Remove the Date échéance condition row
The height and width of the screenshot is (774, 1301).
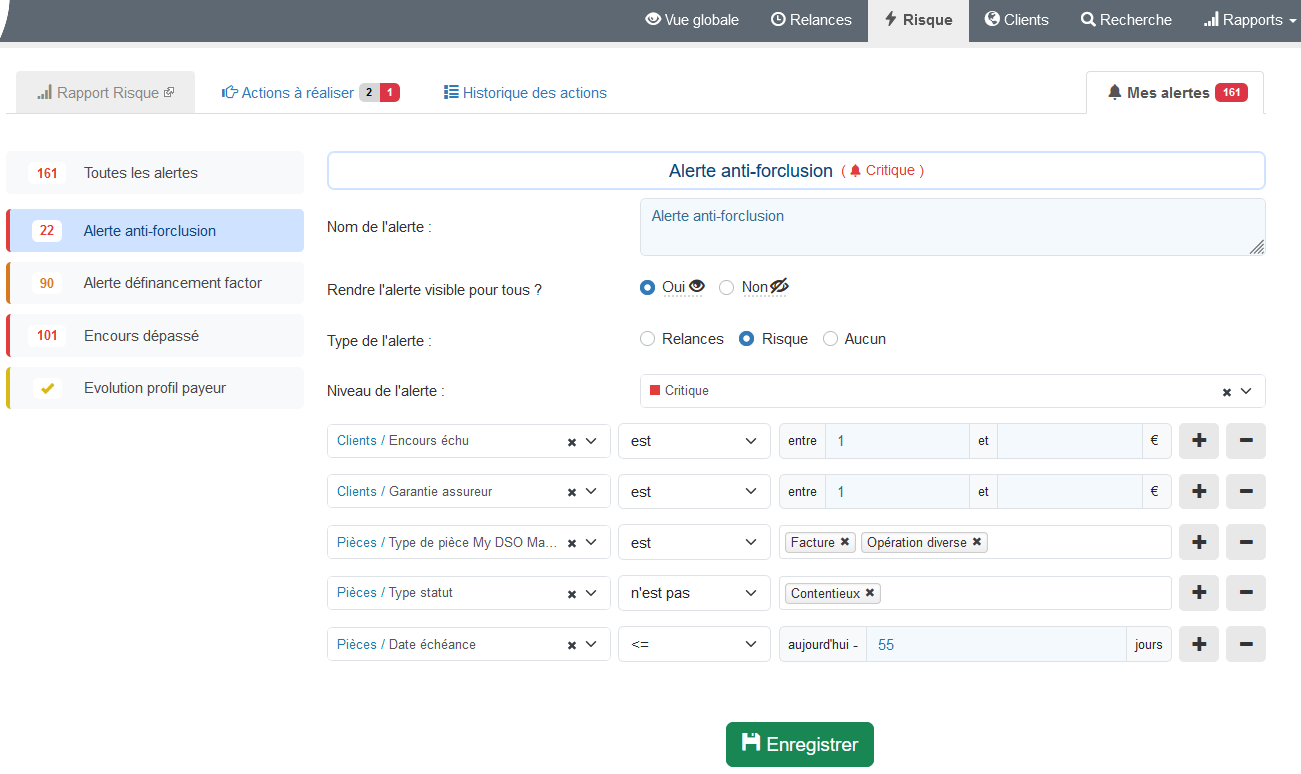coord(1246,644)
